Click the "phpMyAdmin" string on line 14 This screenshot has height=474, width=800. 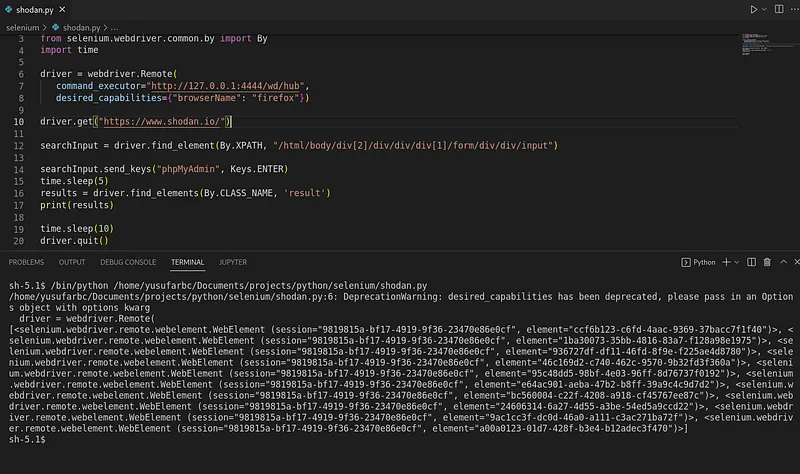pyautogui.click(x=188, y=169)
